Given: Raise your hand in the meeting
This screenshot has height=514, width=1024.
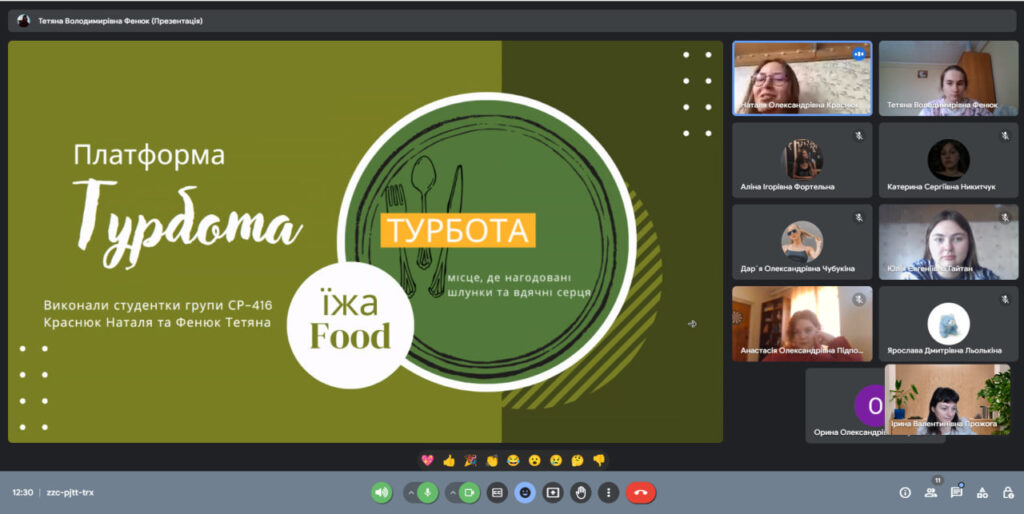Looking at the screenshot, I should [x=581, y=492].
